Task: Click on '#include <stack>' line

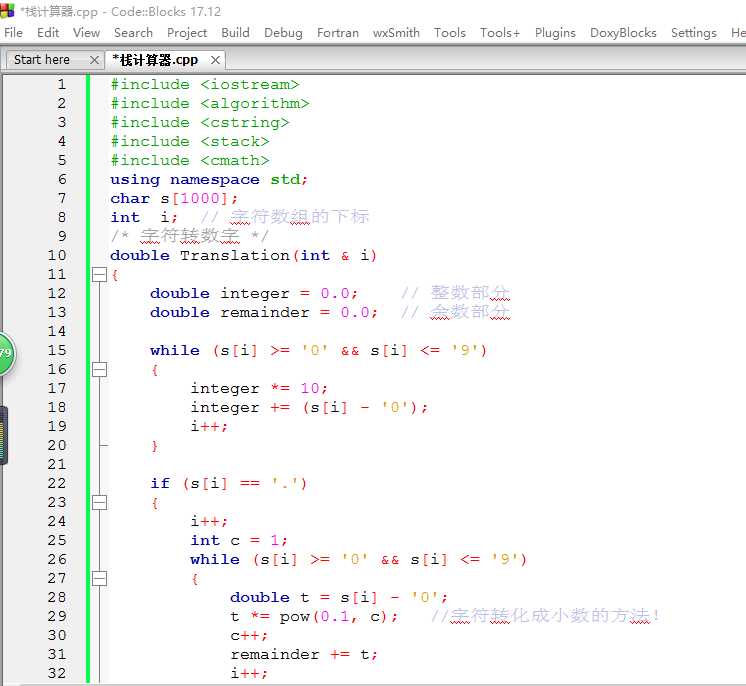Action: point(190,142)
